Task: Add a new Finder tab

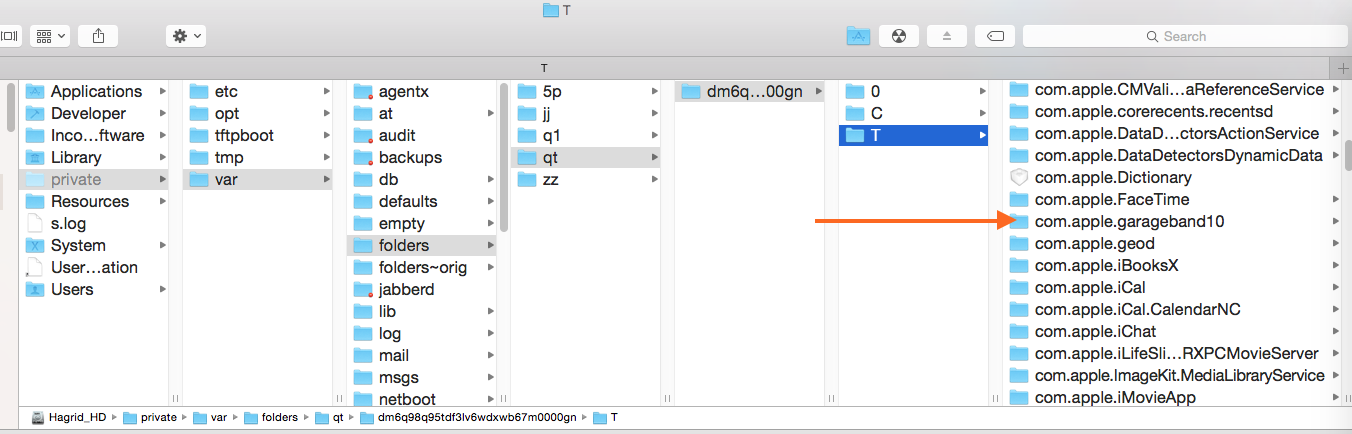Action: (1342, 68)
